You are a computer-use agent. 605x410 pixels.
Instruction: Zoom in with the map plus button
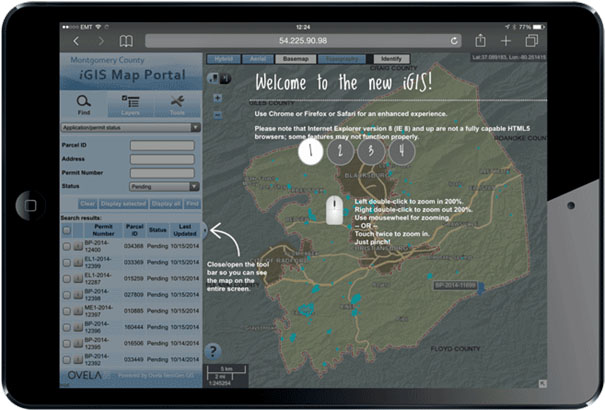[x=218, y=98]
